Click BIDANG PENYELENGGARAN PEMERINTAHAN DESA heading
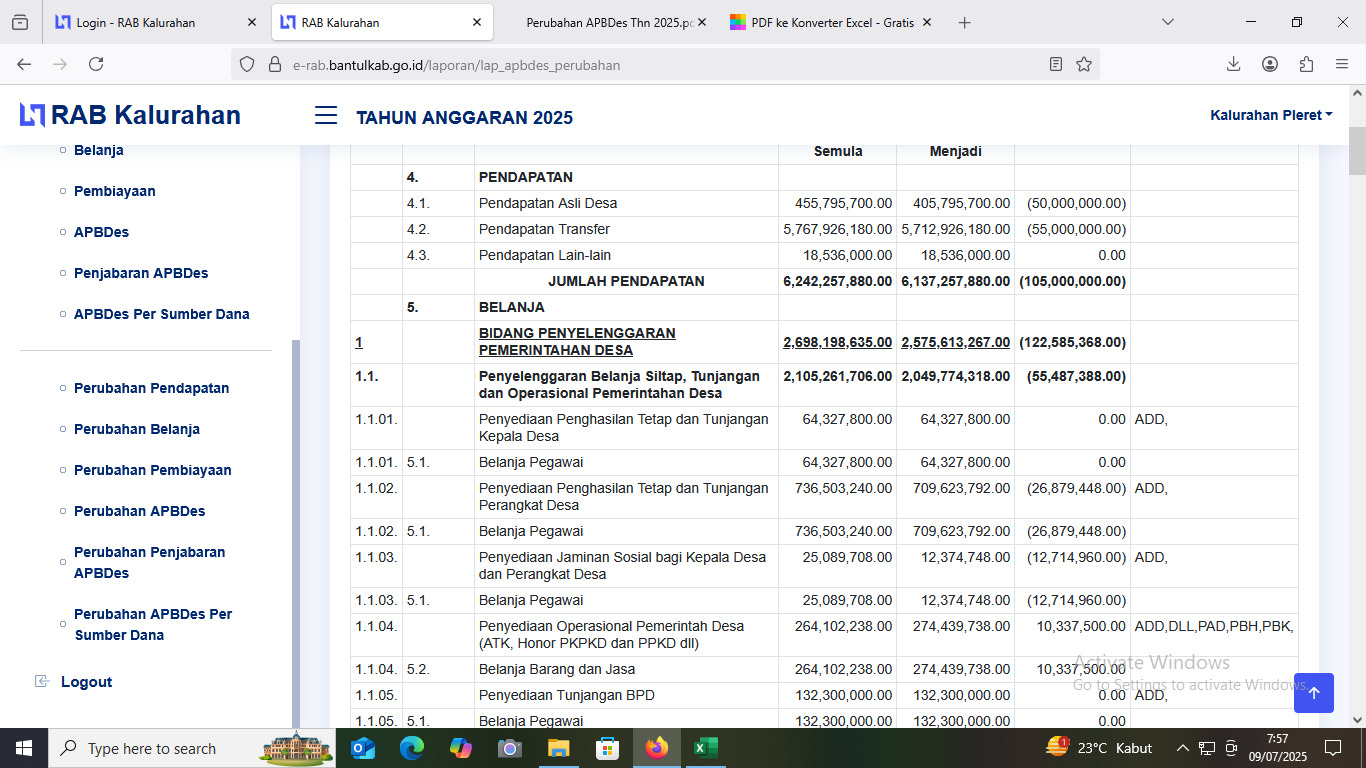Viewport: 1366px width, 768px height. tap(577, 342)
